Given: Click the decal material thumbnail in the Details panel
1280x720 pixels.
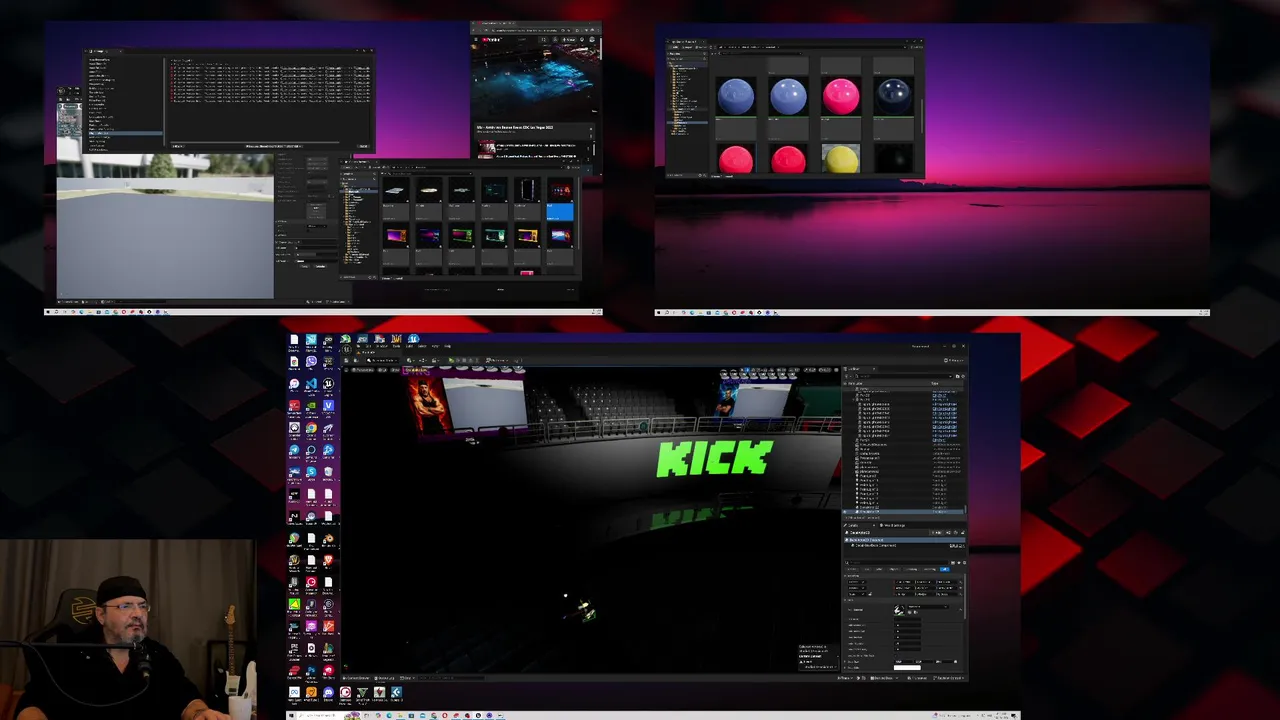Looking at the screenshot, I should coord(899,610).
